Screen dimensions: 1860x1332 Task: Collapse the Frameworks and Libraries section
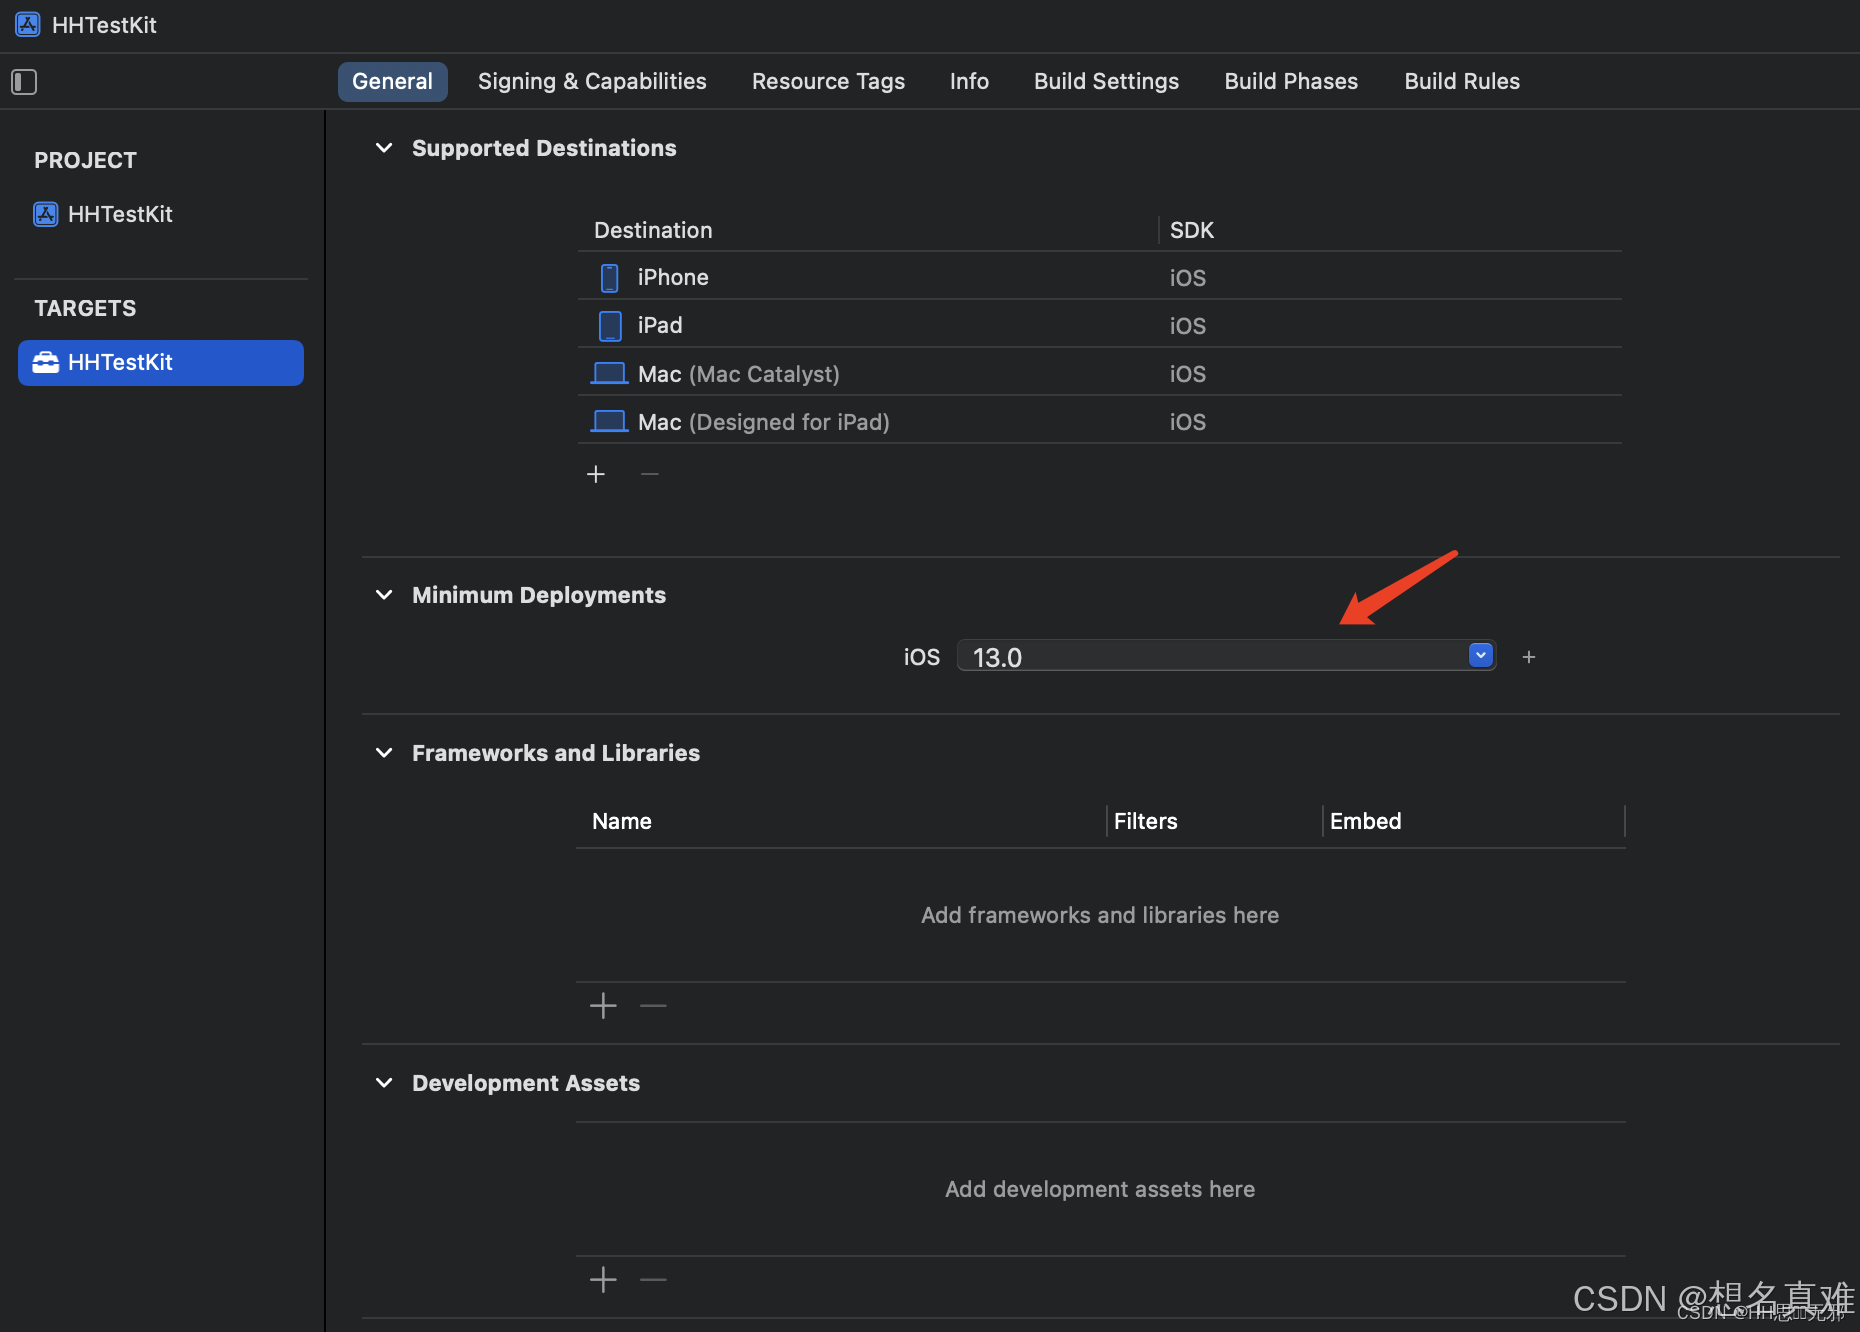[x=384, y=752]
